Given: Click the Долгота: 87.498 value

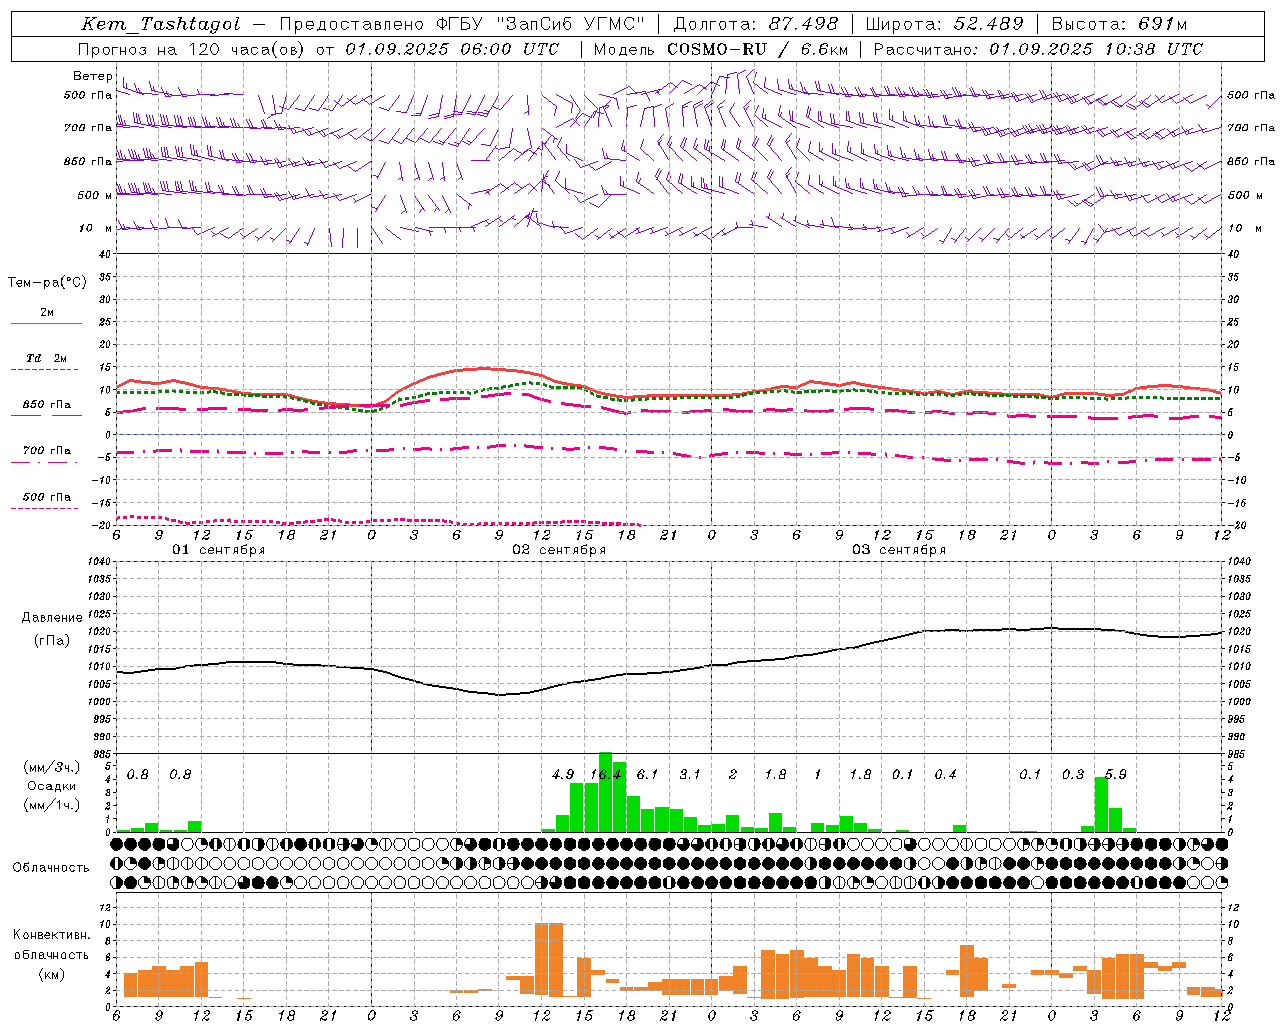Looking at the screenshot, I should [756, 24].
